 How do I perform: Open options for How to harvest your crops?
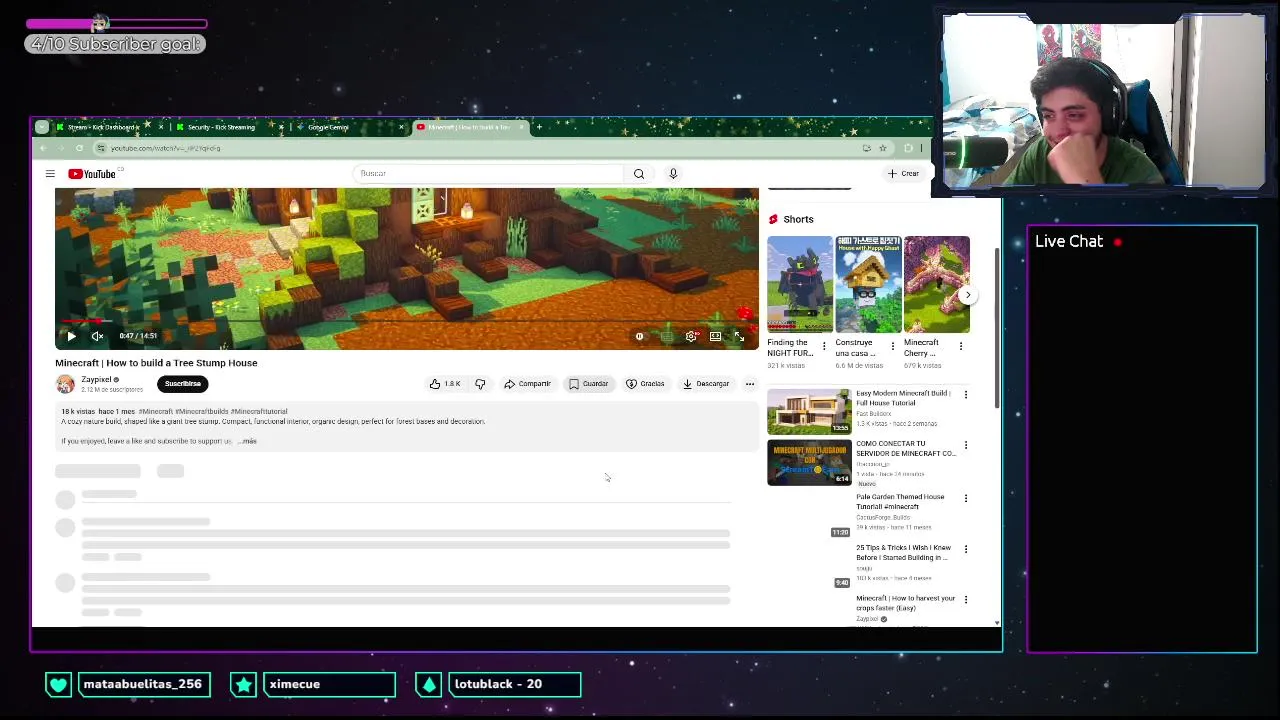[965, 600]
